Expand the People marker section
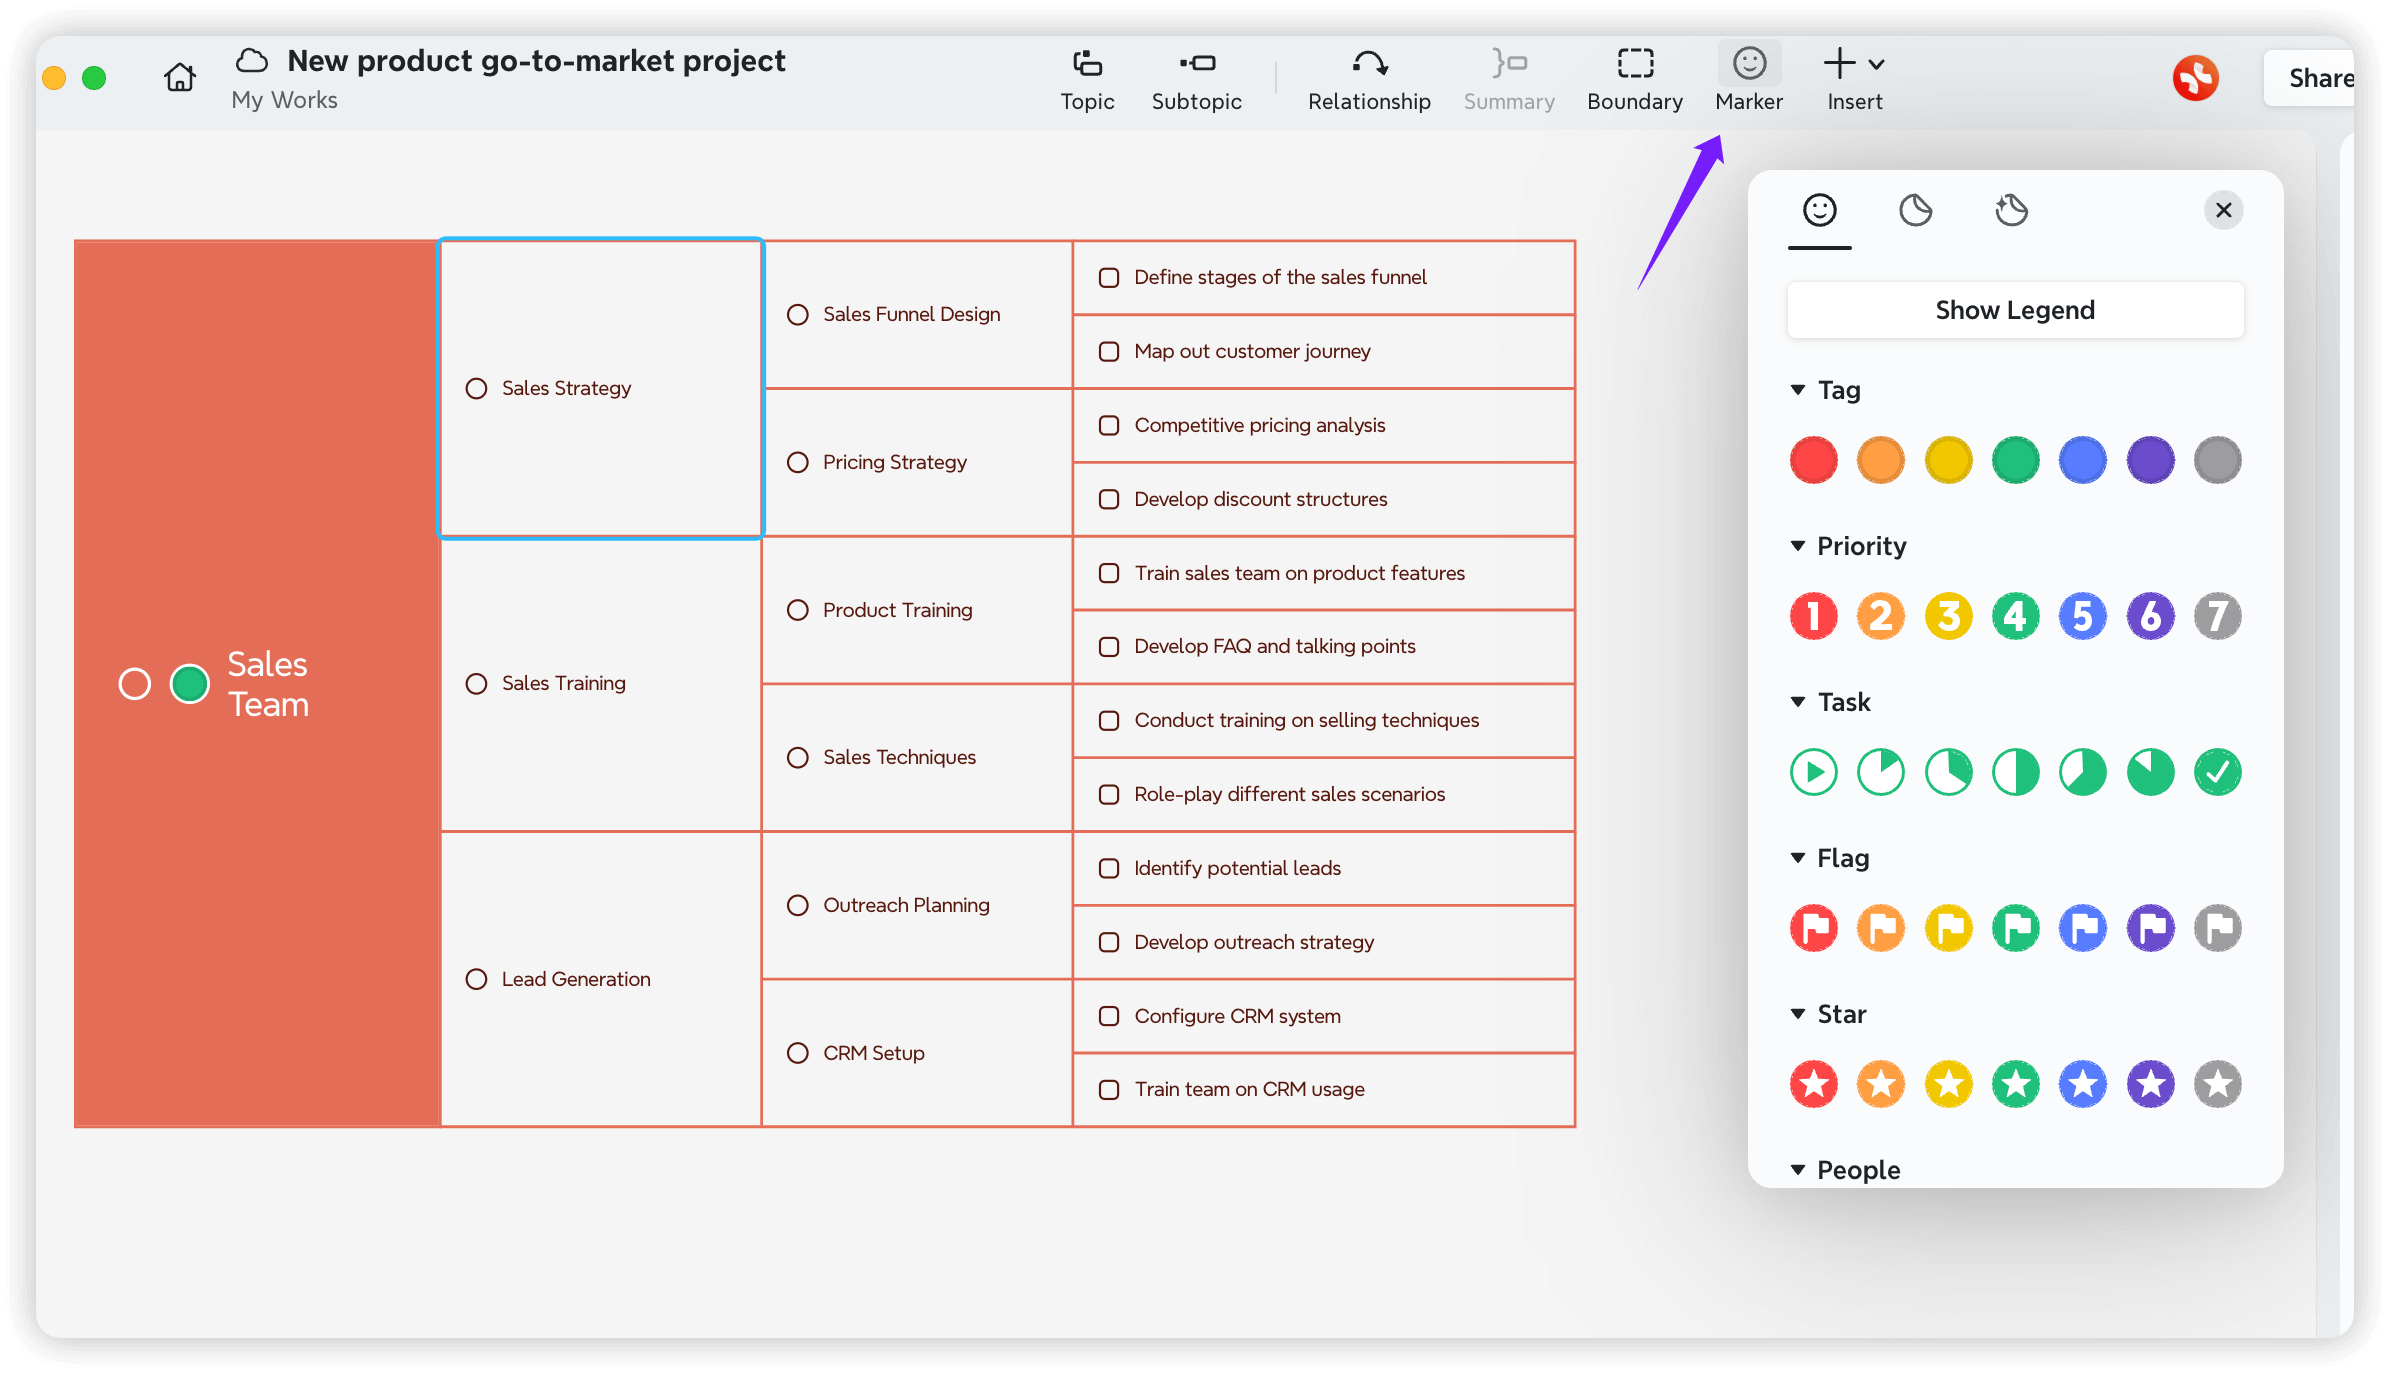The width and height of the screenshot is (2390, 1374). 1798,1170
